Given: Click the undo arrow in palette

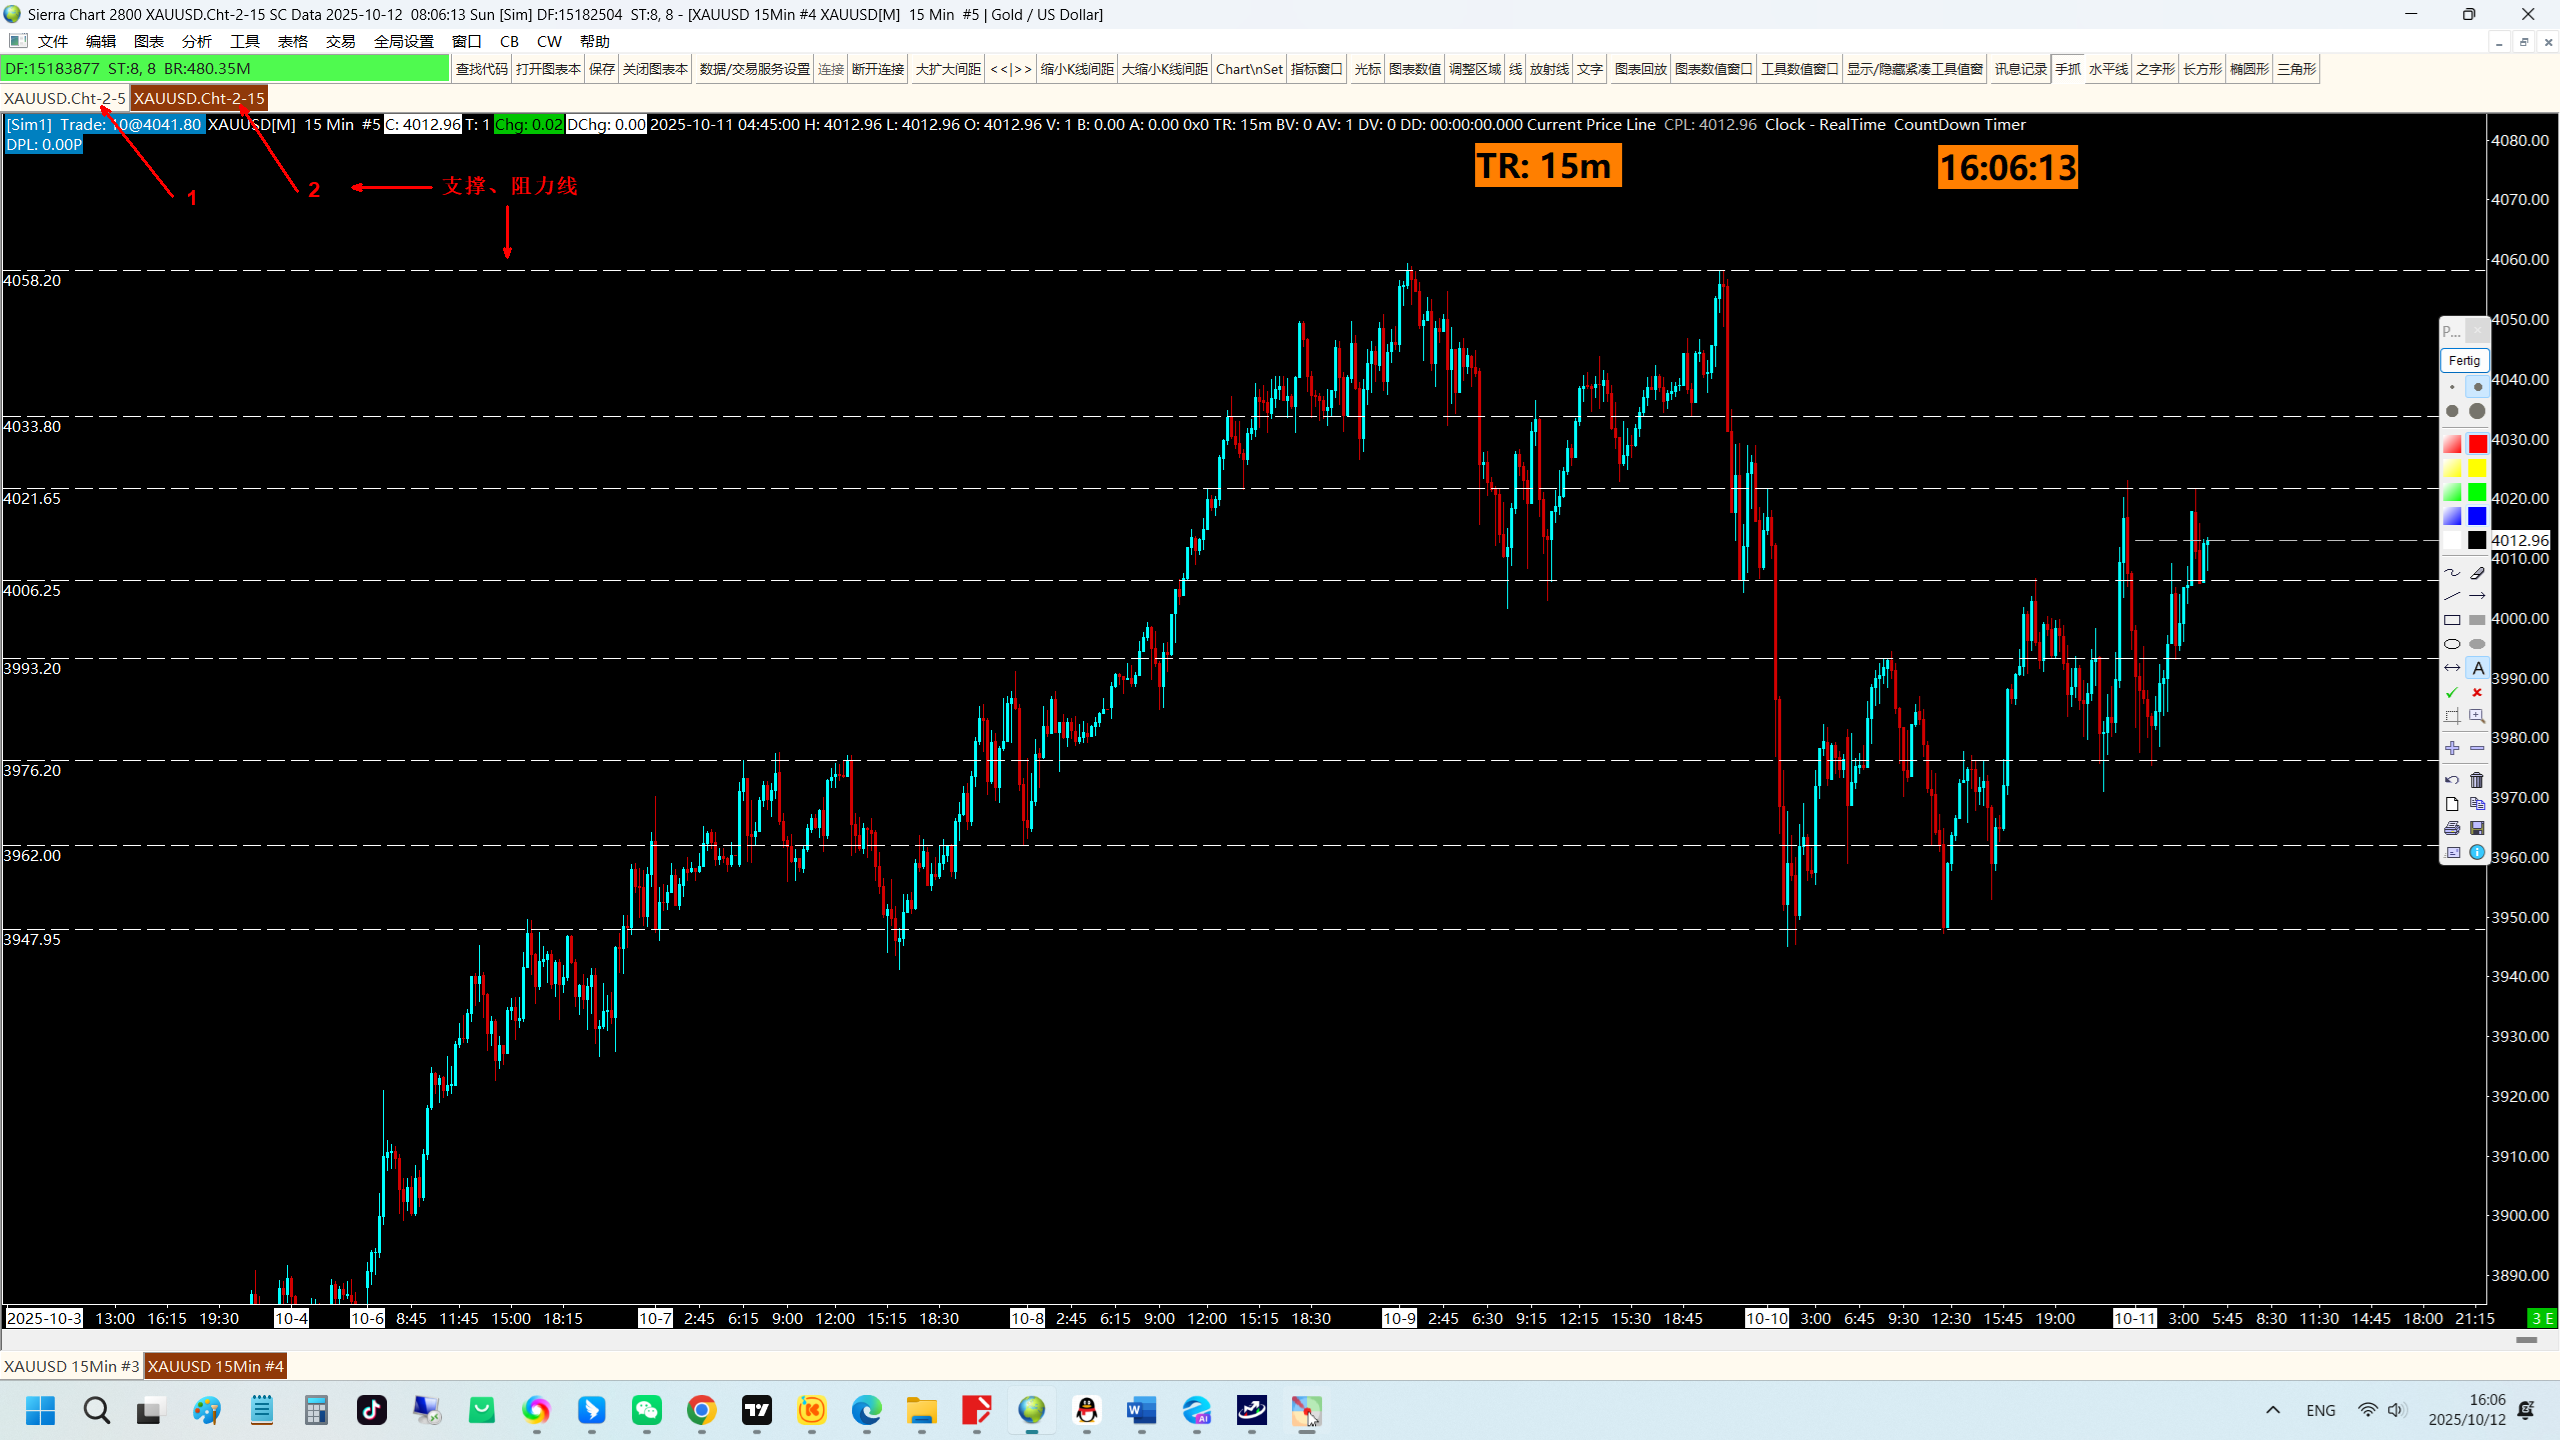Looking at the screenshot, I should tap(2452, 780).
